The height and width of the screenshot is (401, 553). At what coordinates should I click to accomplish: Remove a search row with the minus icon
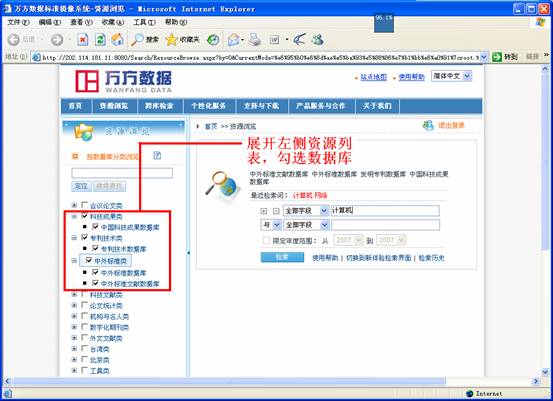276,211
